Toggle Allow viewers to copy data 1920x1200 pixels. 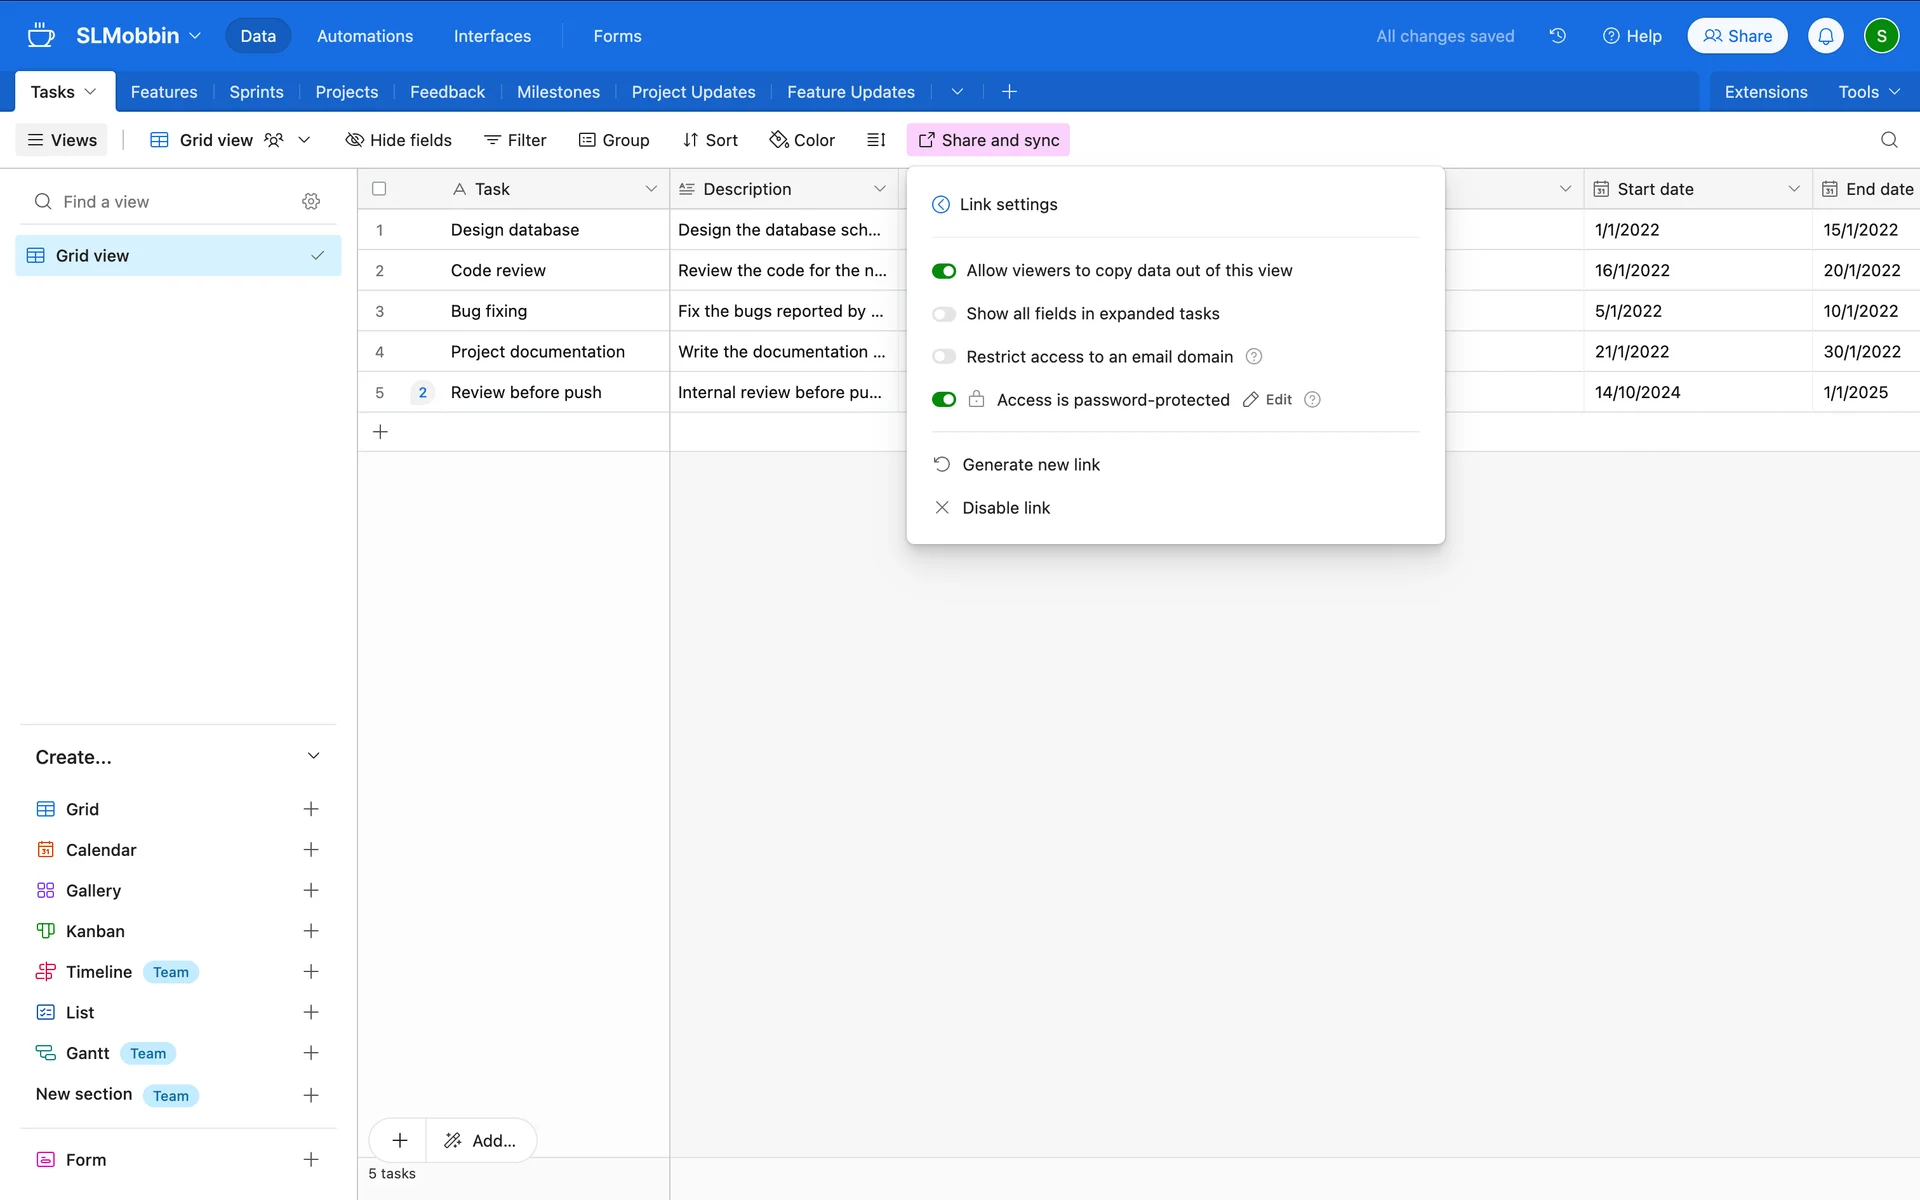(944, 271)
